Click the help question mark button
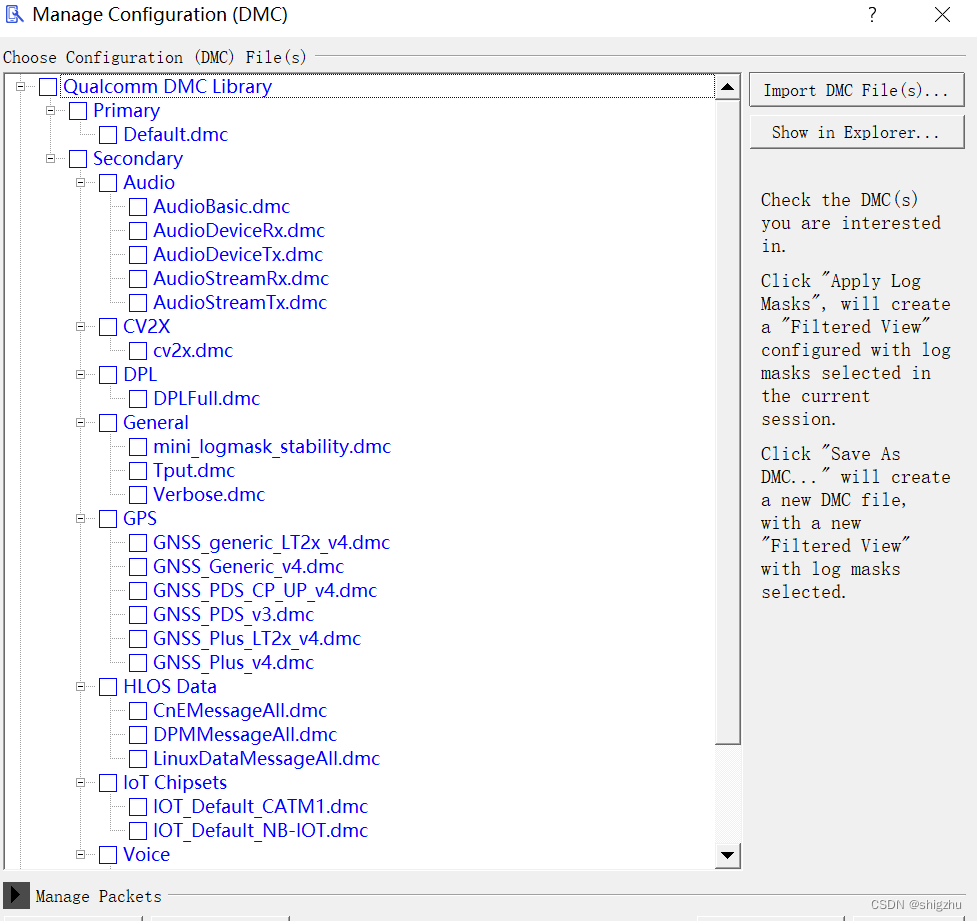Viewport: 977px width, 921px height. pos(872,14)
